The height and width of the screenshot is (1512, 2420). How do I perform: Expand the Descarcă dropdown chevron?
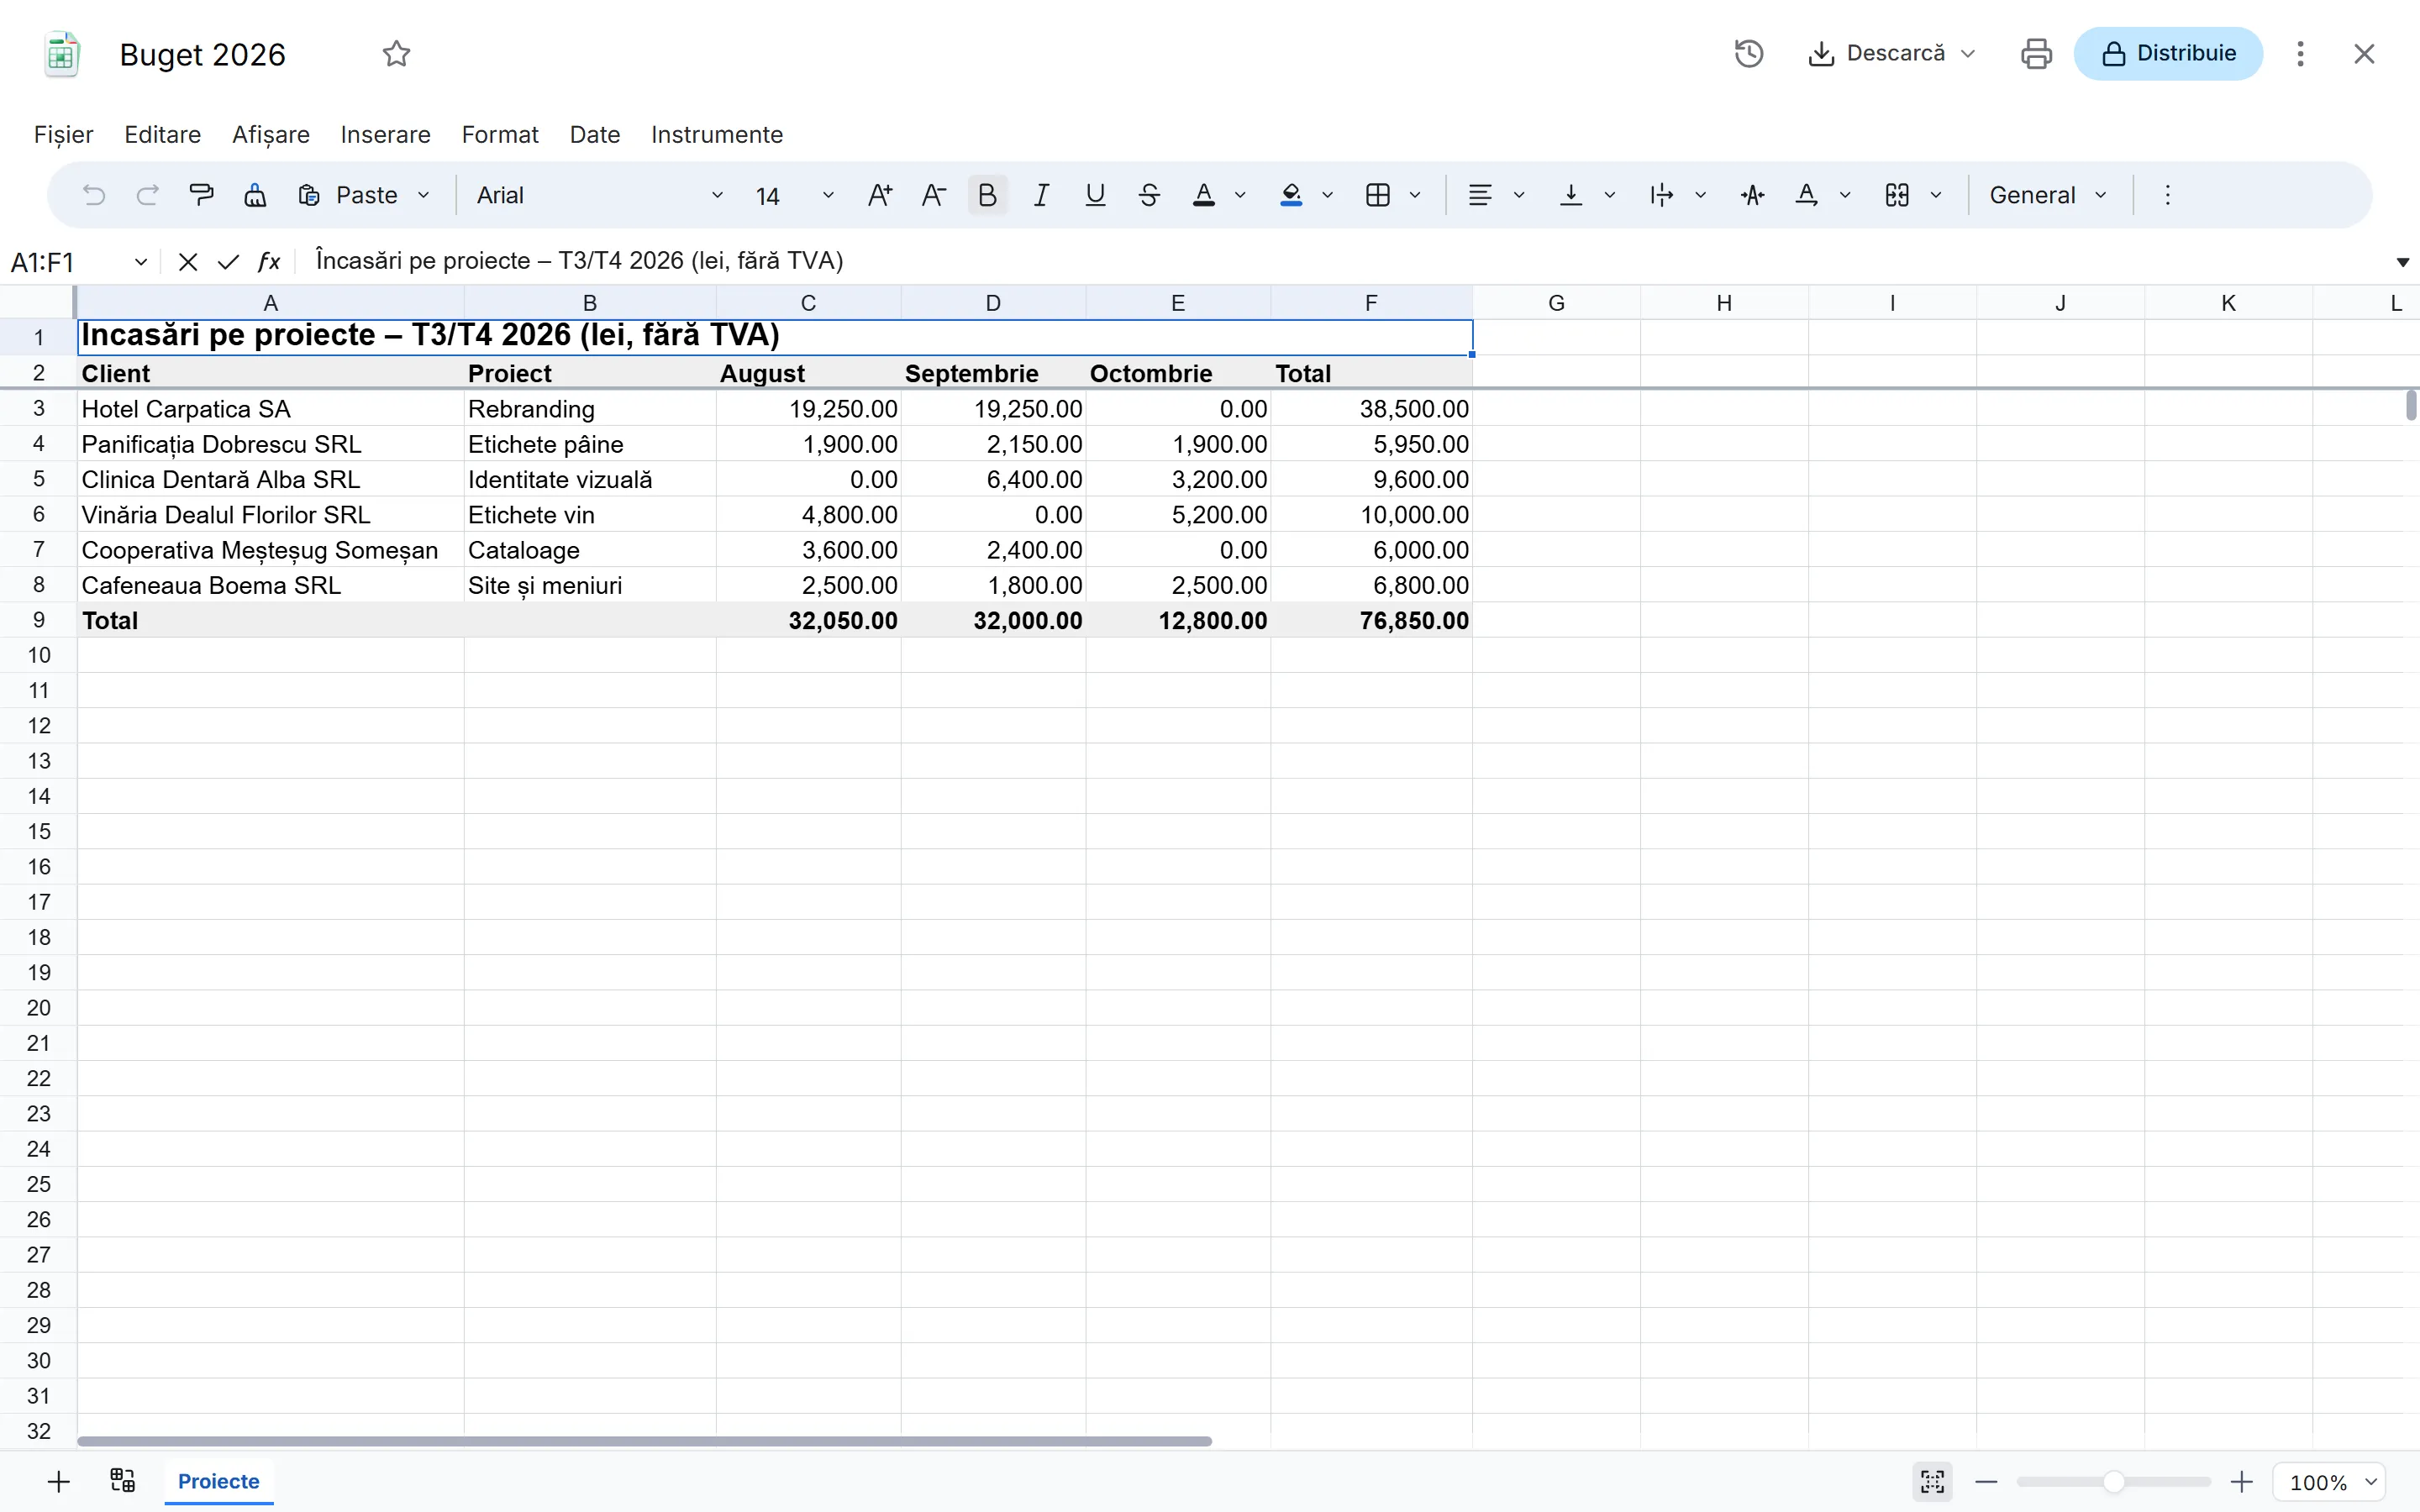(x=1968, y=53)
